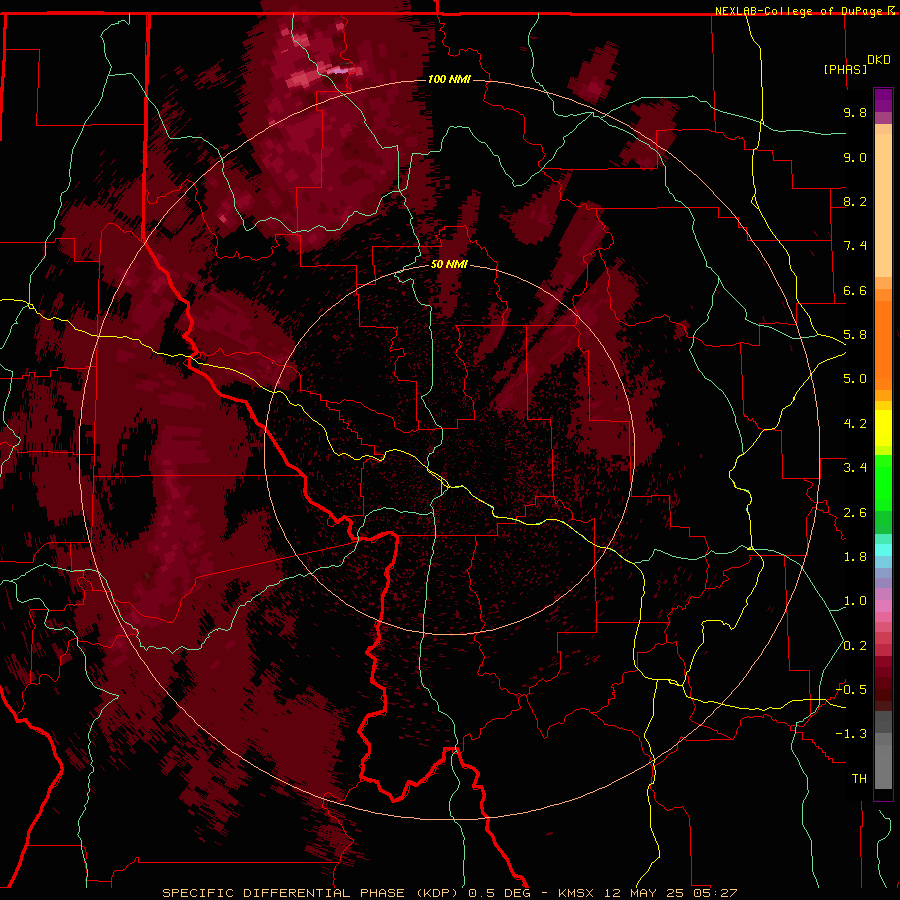Screen dimensions: 900x900
Task: Click the 9.8 legend value
Action: 855,112
